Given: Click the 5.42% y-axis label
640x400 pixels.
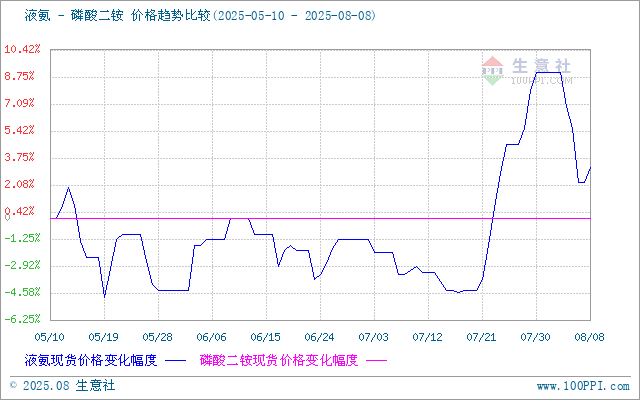Looking at the screenshot, I should pyautogui.click(x=22, y=130).
